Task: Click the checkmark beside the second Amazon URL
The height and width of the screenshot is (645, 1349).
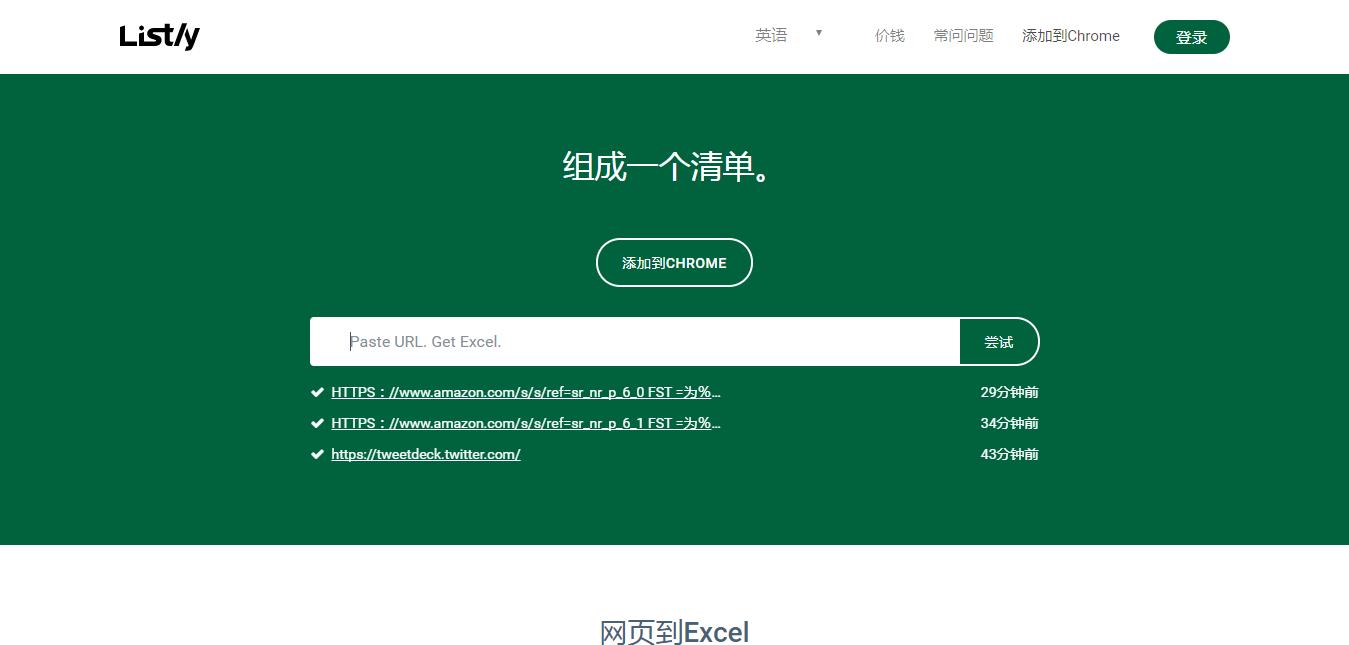Action: point(317,422)
